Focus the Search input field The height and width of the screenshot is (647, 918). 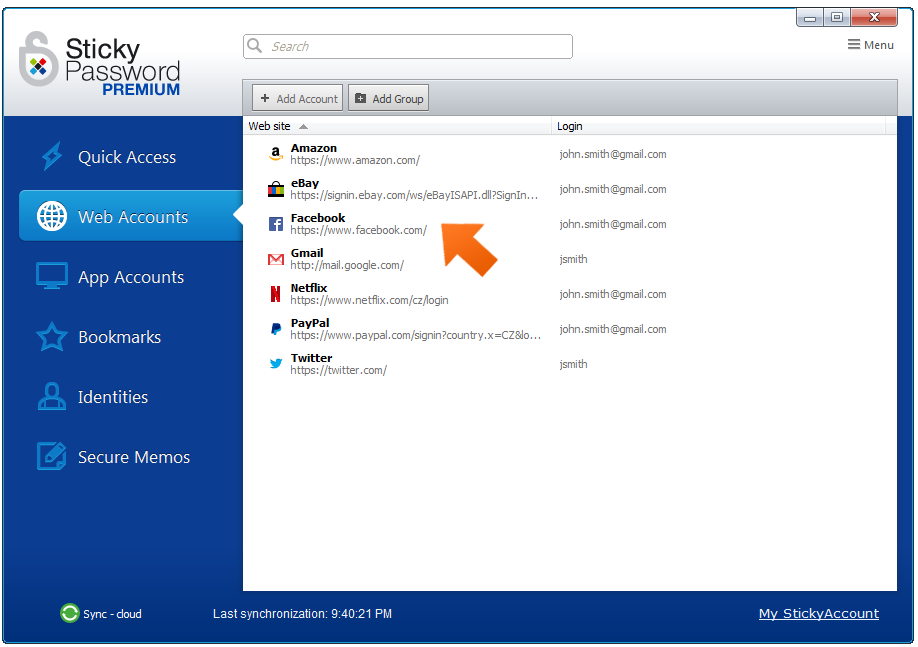(408, 46)
